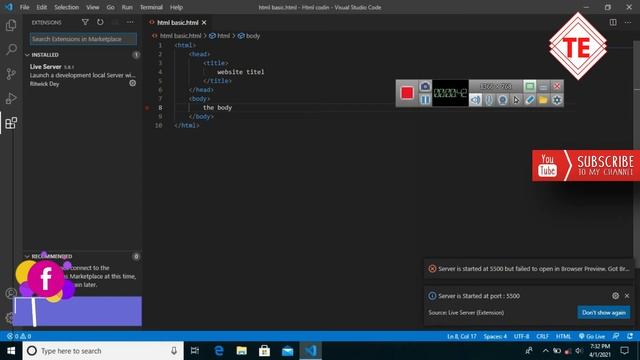
Task: Collapse the RECOMMENDED section chevron
Action: pyautogui.click(x=27, y=256)
